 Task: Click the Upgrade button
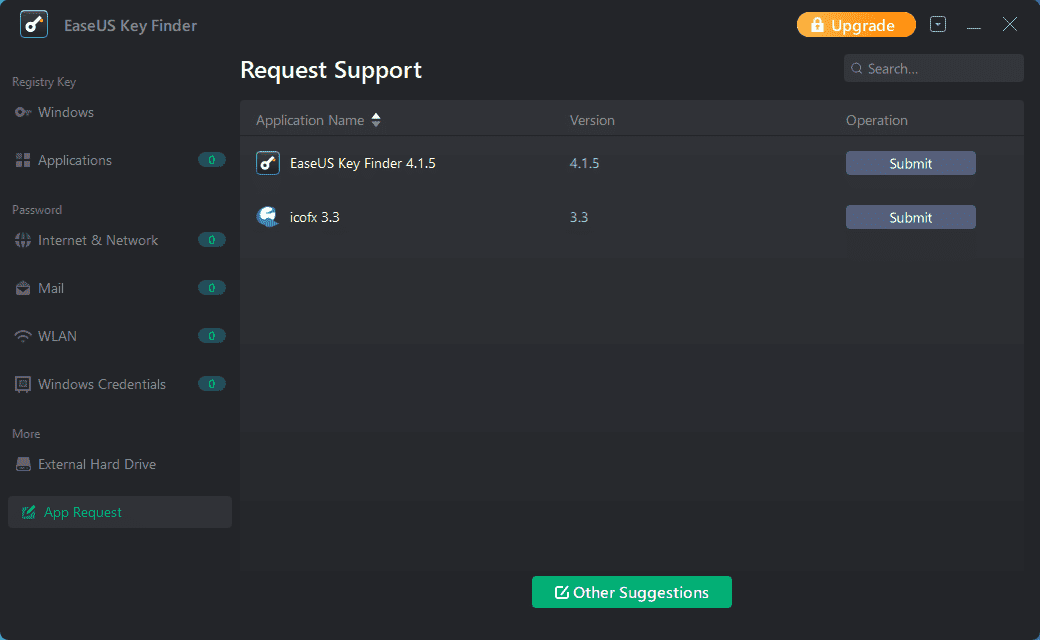coord(856,25)
